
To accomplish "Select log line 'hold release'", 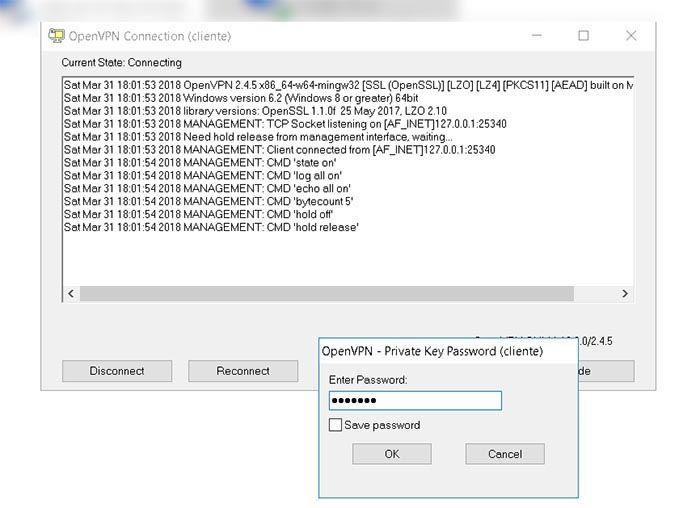I will pyautogui.click(x=211, y=227).
